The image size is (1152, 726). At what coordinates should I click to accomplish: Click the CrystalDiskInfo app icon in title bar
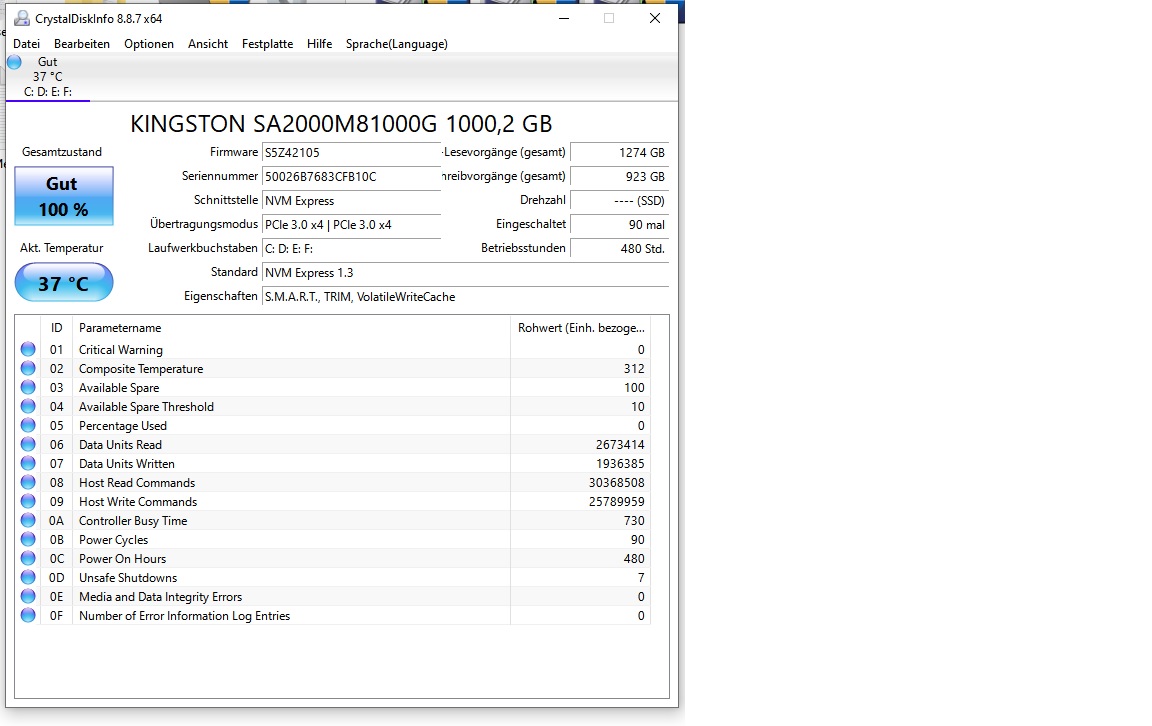click(22, 18)
